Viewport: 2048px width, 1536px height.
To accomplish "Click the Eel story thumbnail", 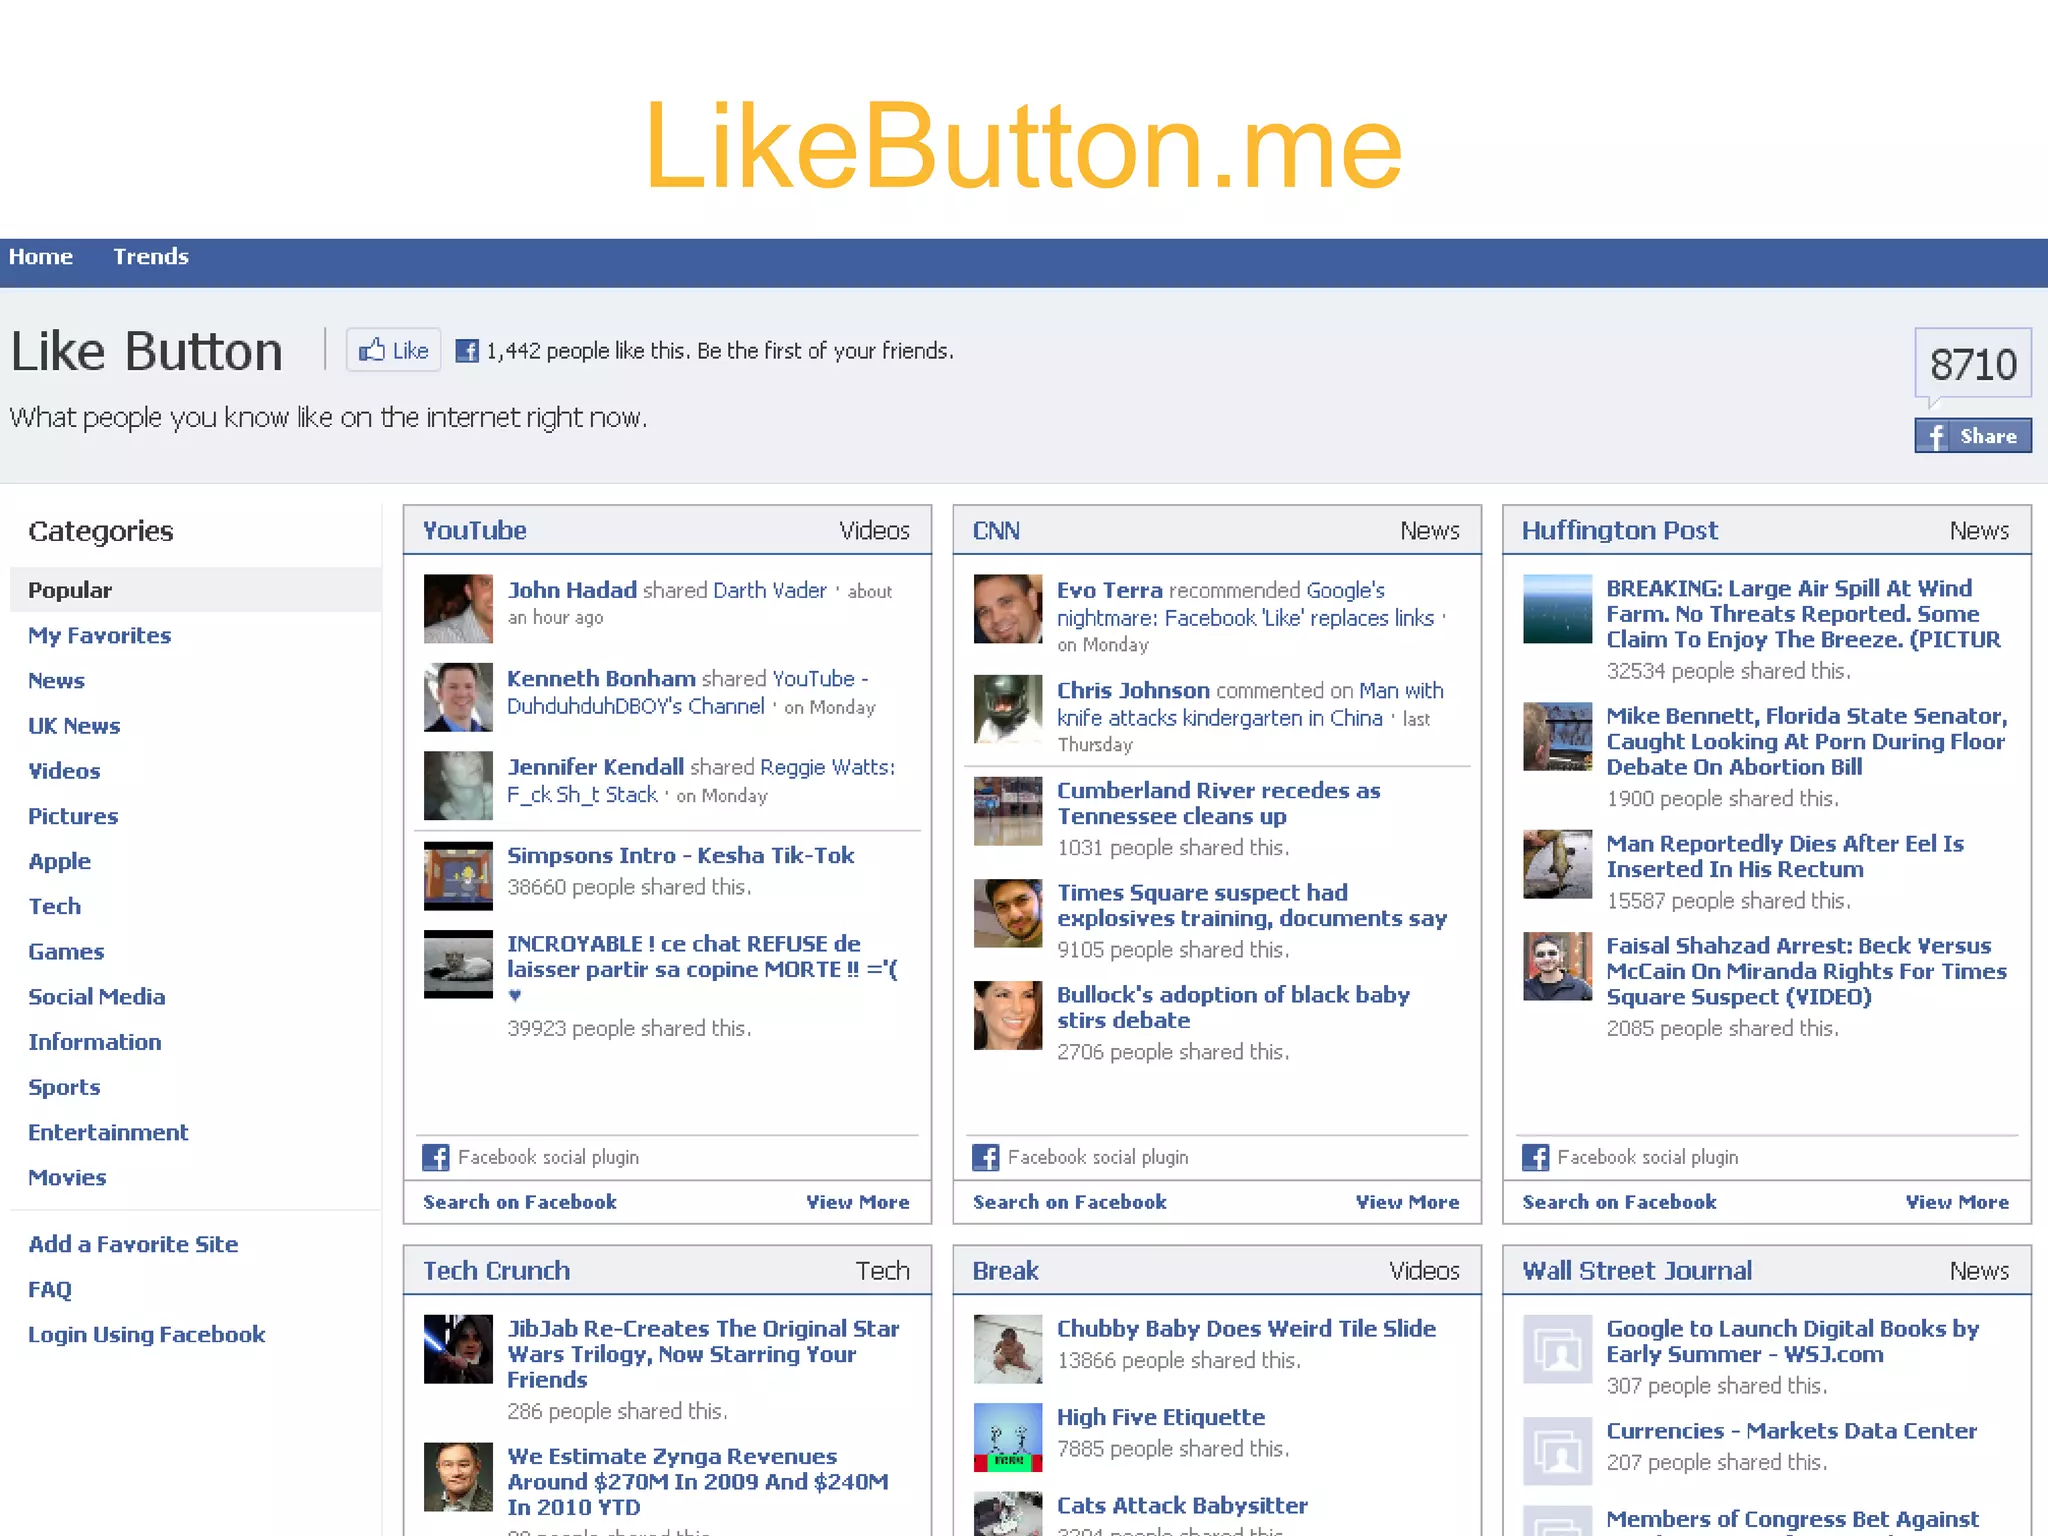I will click(x=1557, y=864).
